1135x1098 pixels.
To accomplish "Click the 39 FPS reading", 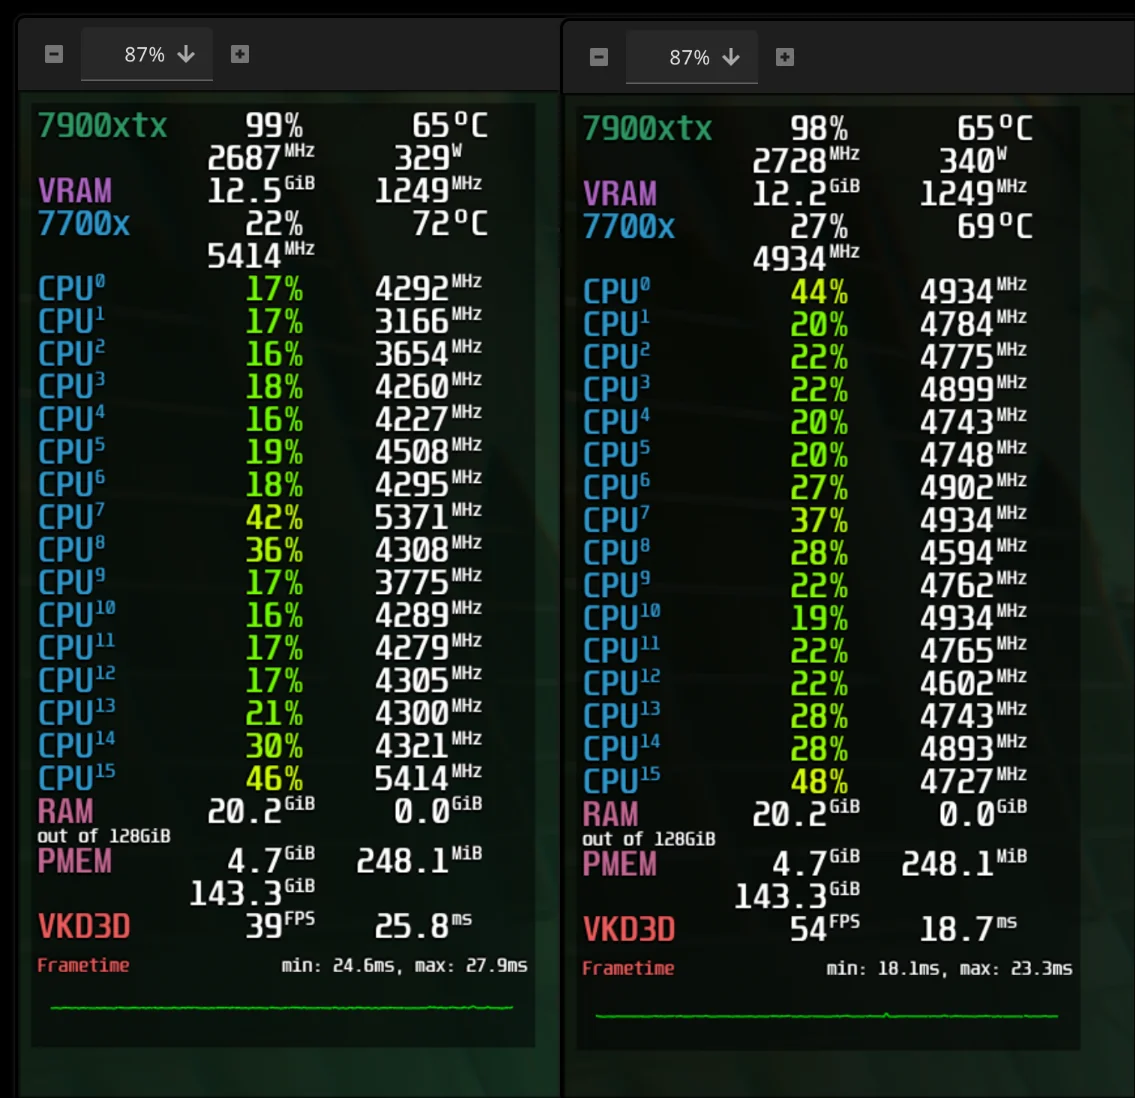I will pyautogui.click(x=279, y=925).
